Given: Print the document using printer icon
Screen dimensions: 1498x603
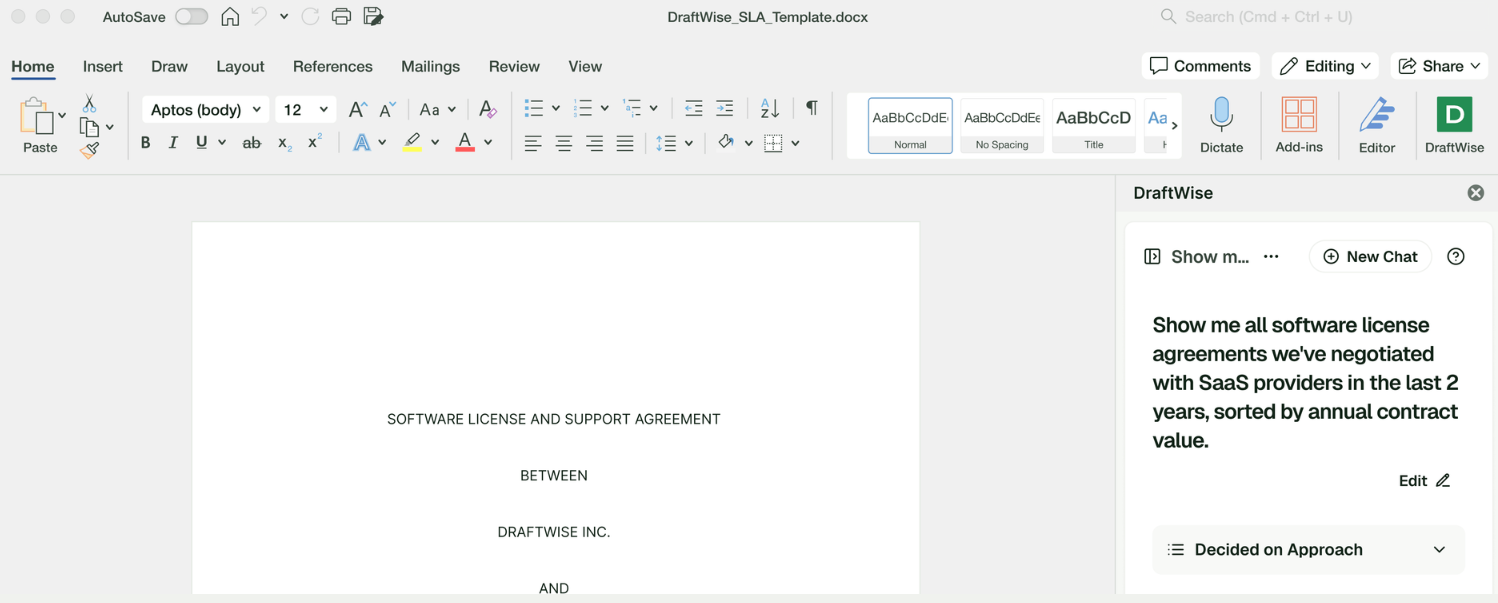Looking at the screenshot, I should tap(341, 17).
